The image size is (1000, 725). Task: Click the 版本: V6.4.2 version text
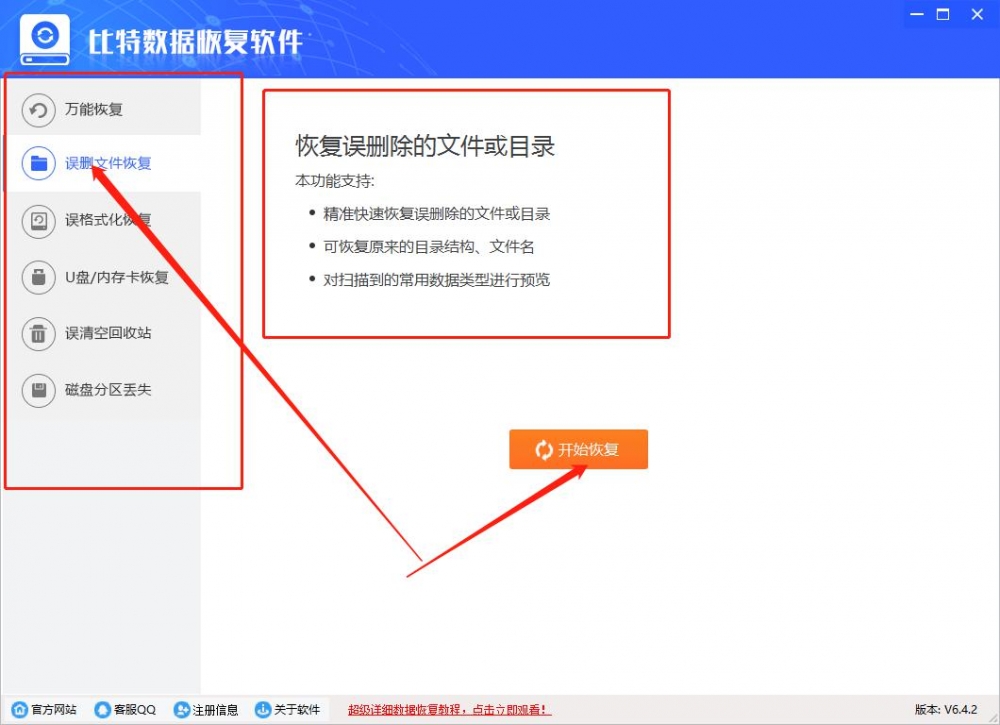coord(946,709)
